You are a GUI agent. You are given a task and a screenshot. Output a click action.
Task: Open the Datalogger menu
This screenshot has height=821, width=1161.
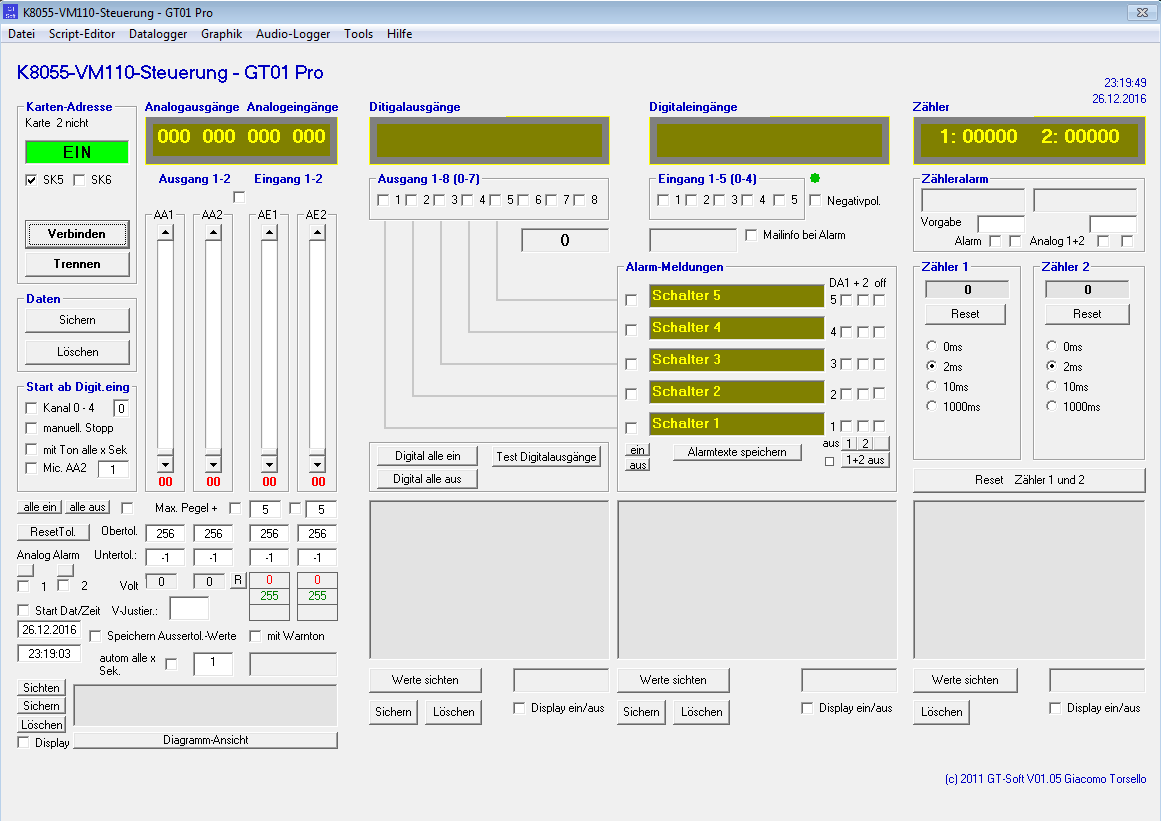[158, 34]
